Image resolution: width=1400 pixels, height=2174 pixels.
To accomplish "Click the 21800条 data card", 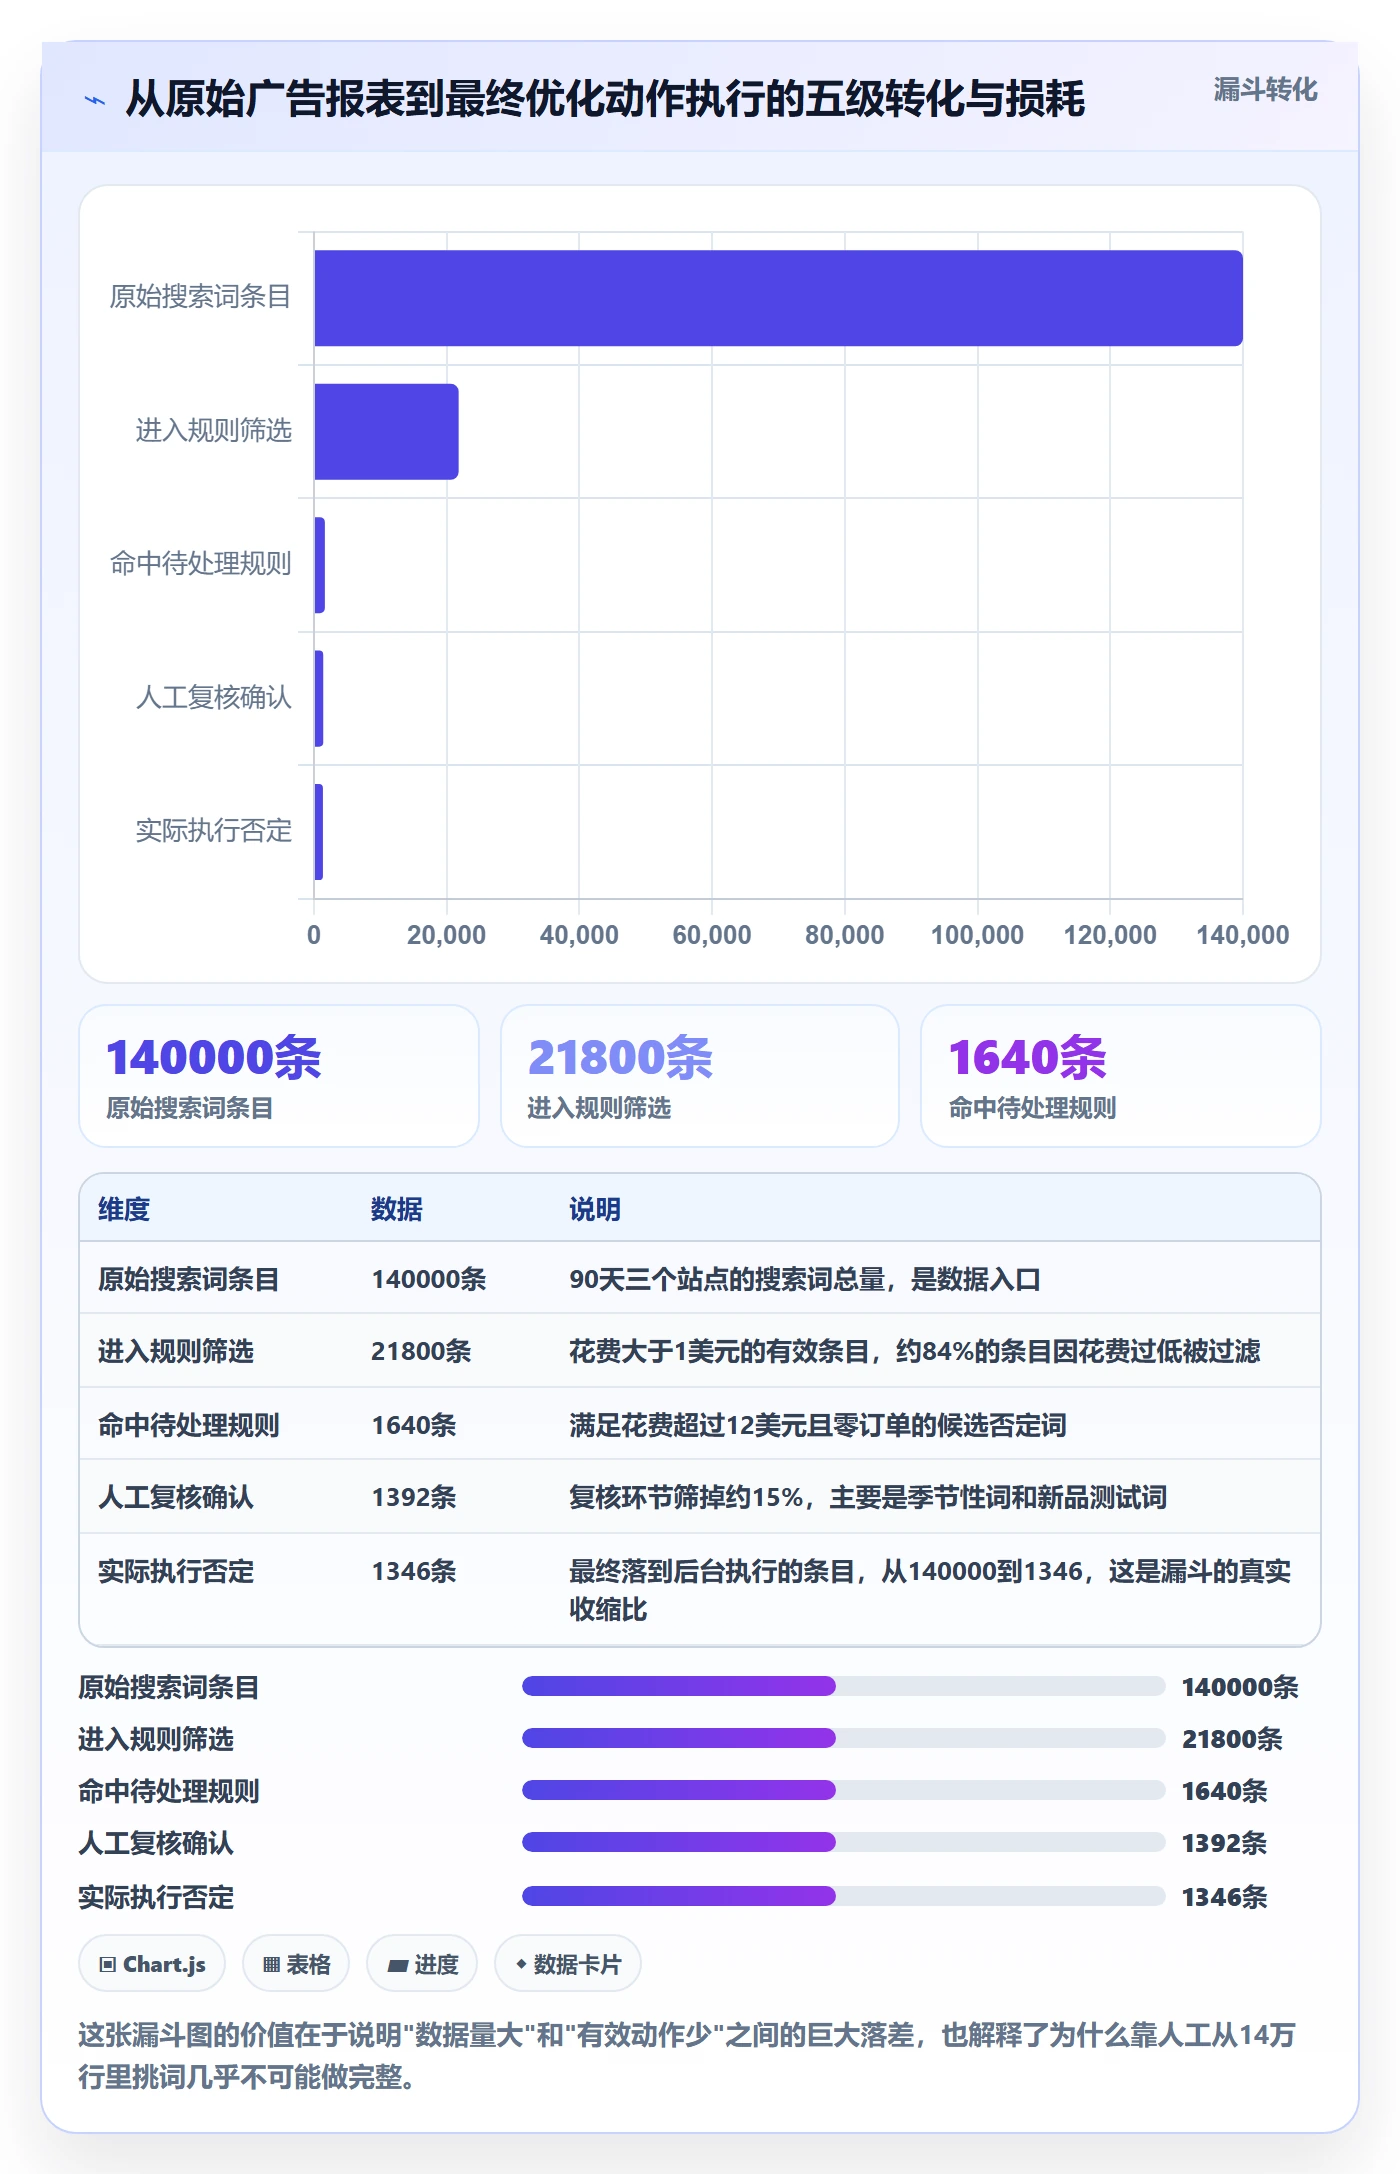I will [700, 1076].
